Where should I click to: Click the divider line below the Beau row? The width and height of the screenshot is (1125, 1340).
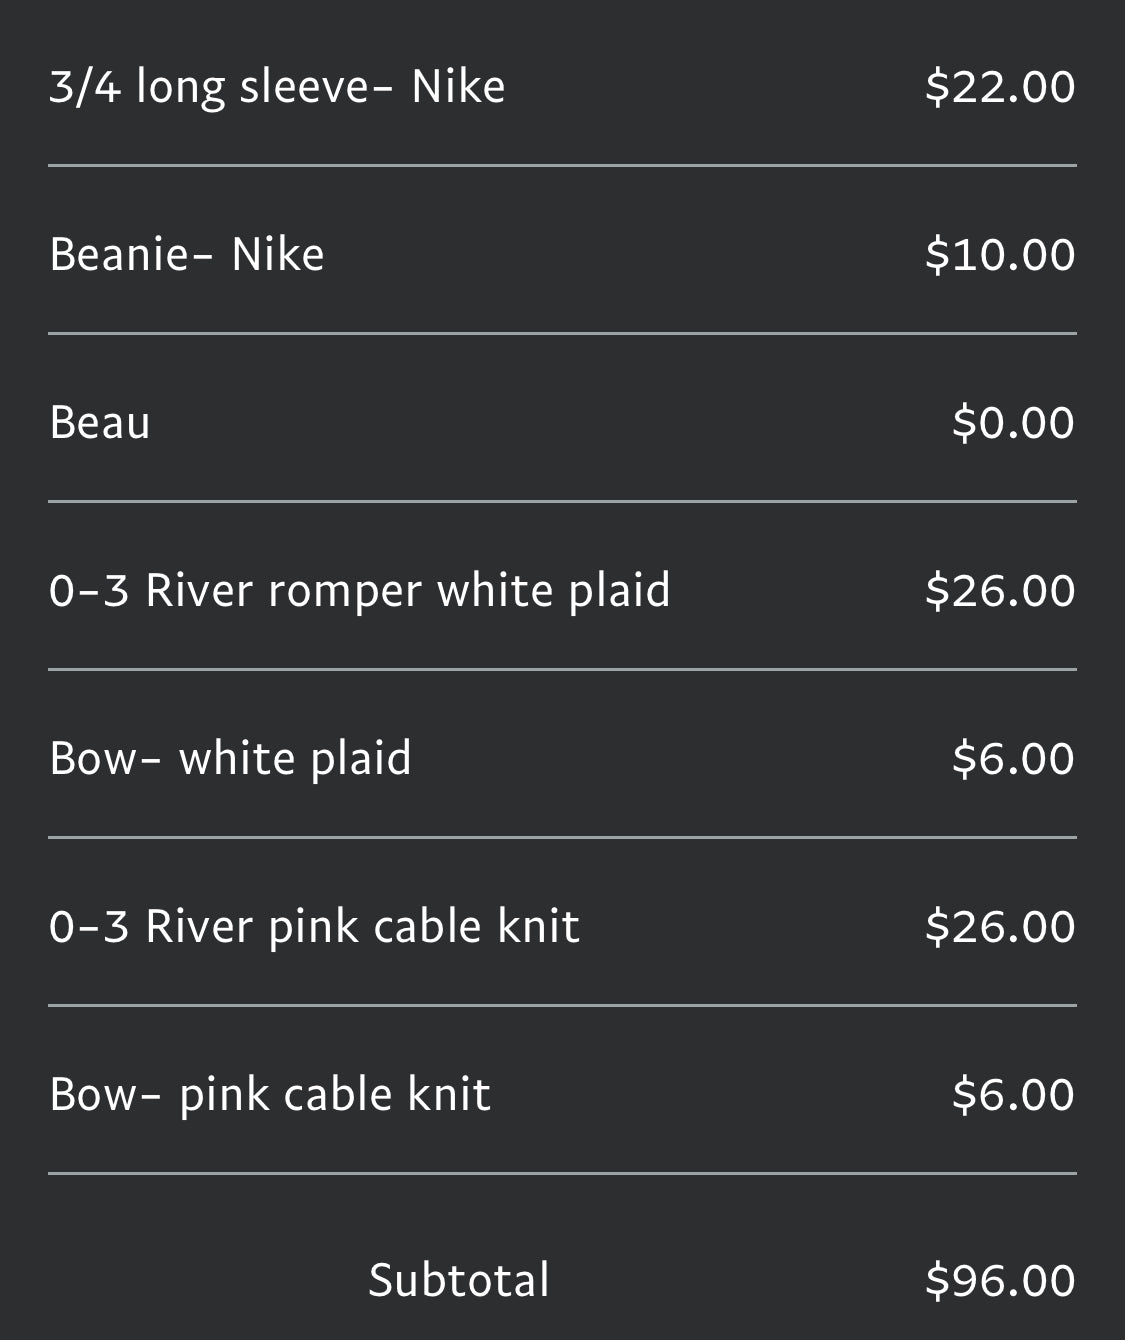tap(562, 501)
